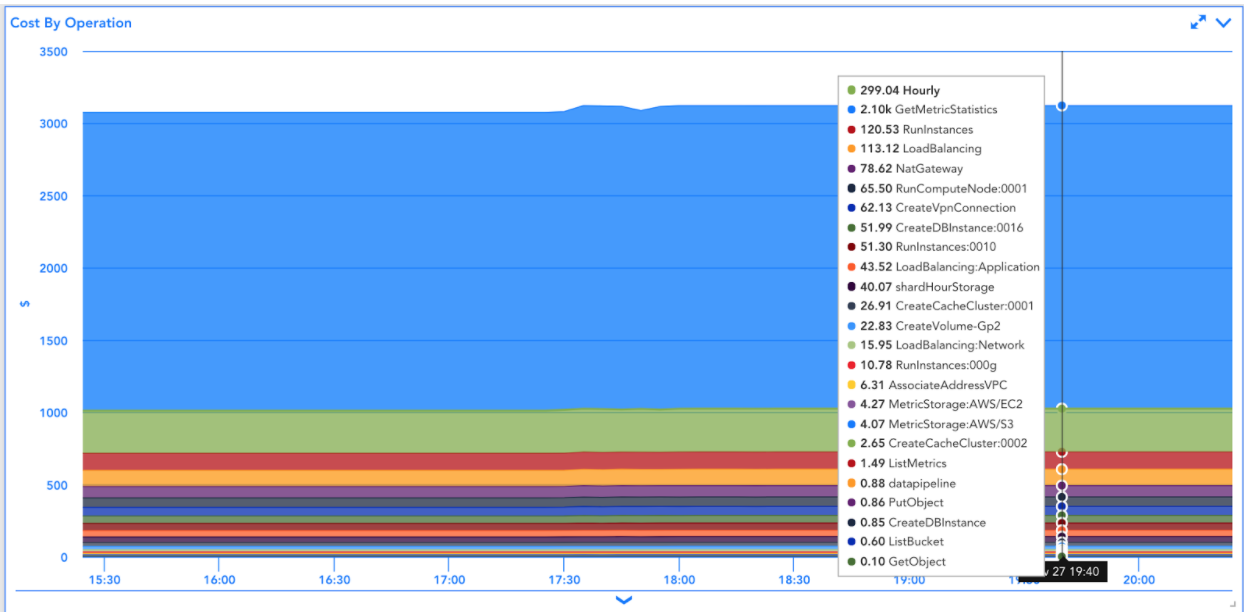
Task: Click the top data point marker on blue area
Action: pos(1062,105)
